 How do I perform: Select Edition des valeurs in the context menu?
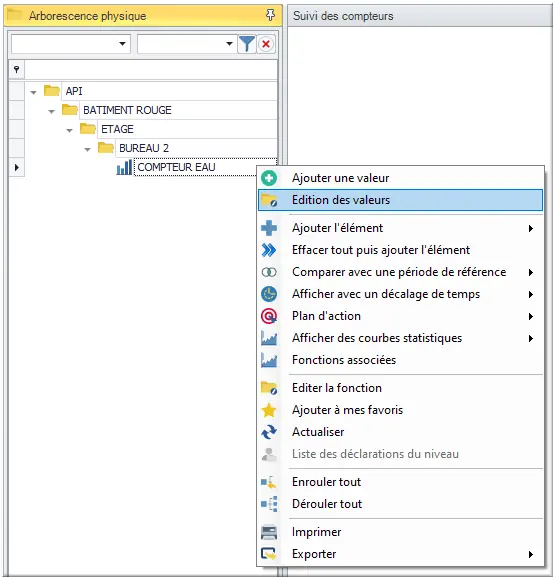tap(400, 200)
